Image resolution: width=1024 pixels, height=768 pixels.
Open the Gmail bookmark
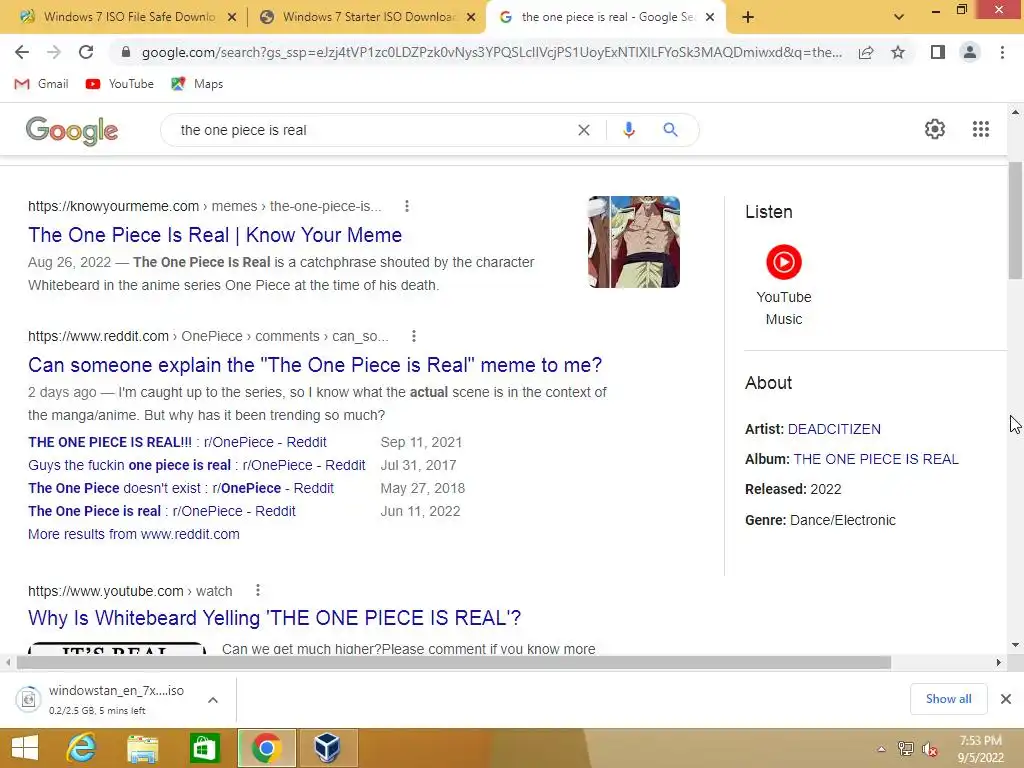click(x=41, y=84)
